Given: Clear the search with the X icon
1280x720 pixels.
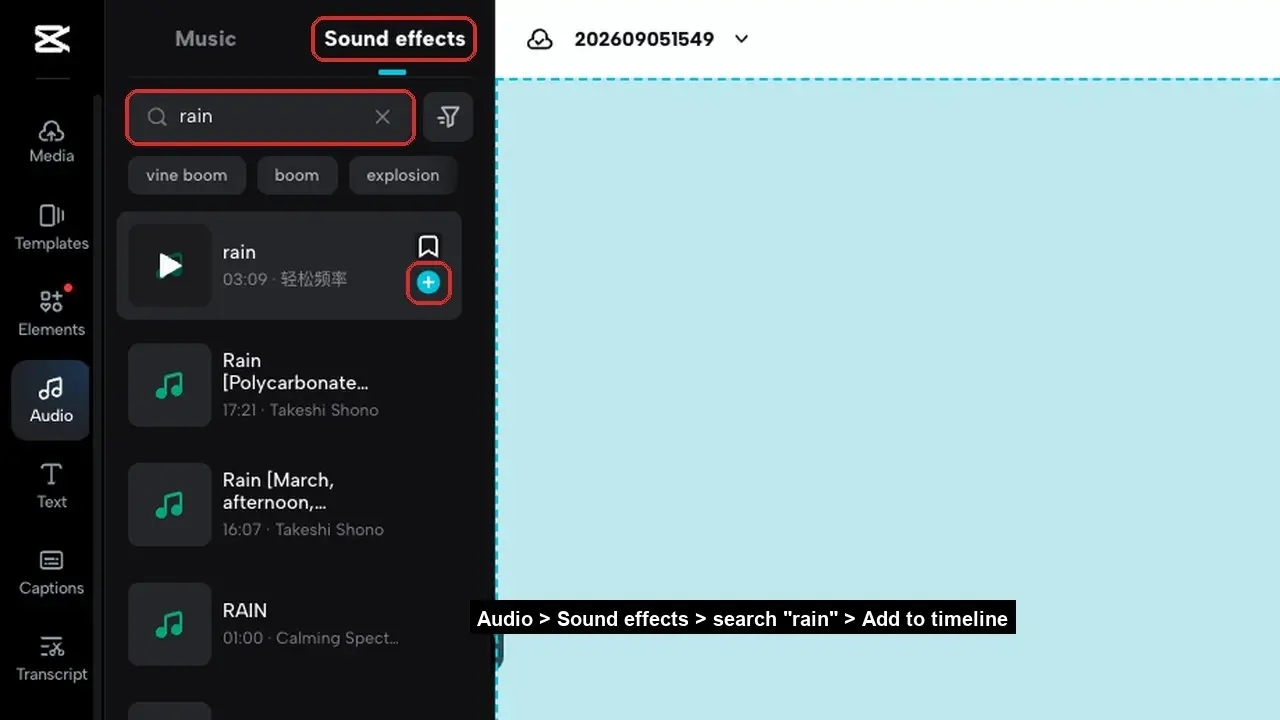Looking at the screenshot, I should click(x=382, y=117).
